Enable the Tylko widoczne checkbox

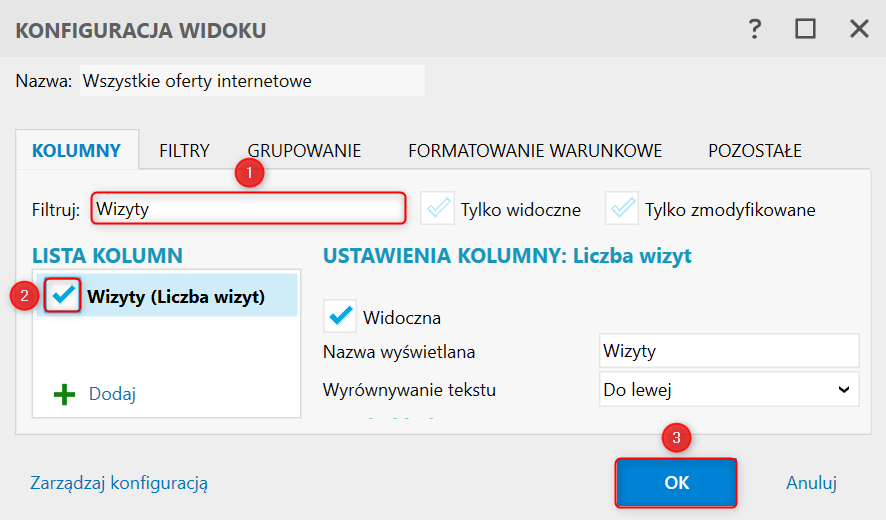click(x=438, y=209)
